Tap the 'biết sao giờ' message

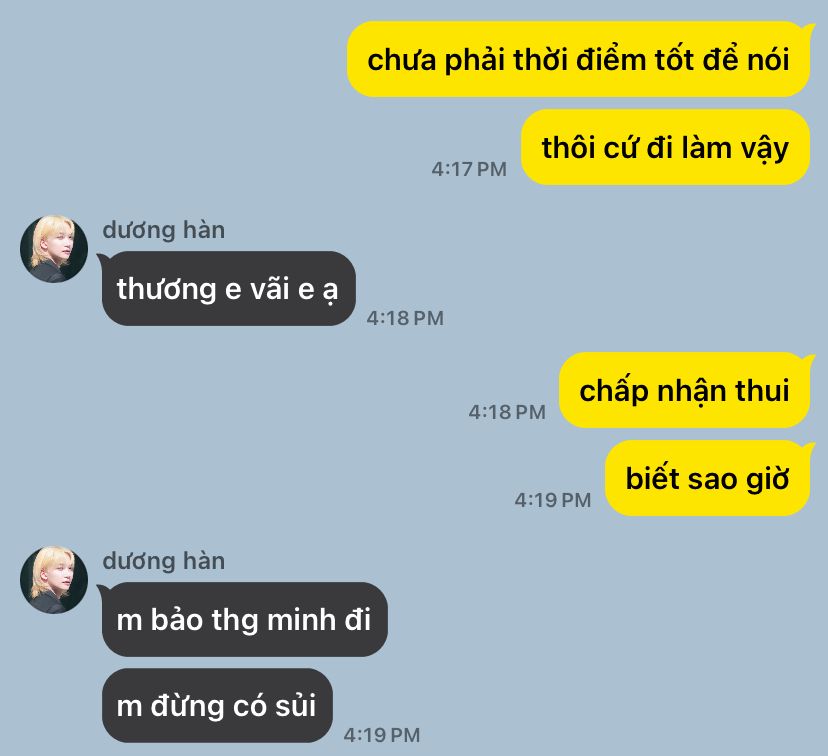(708, 478)
